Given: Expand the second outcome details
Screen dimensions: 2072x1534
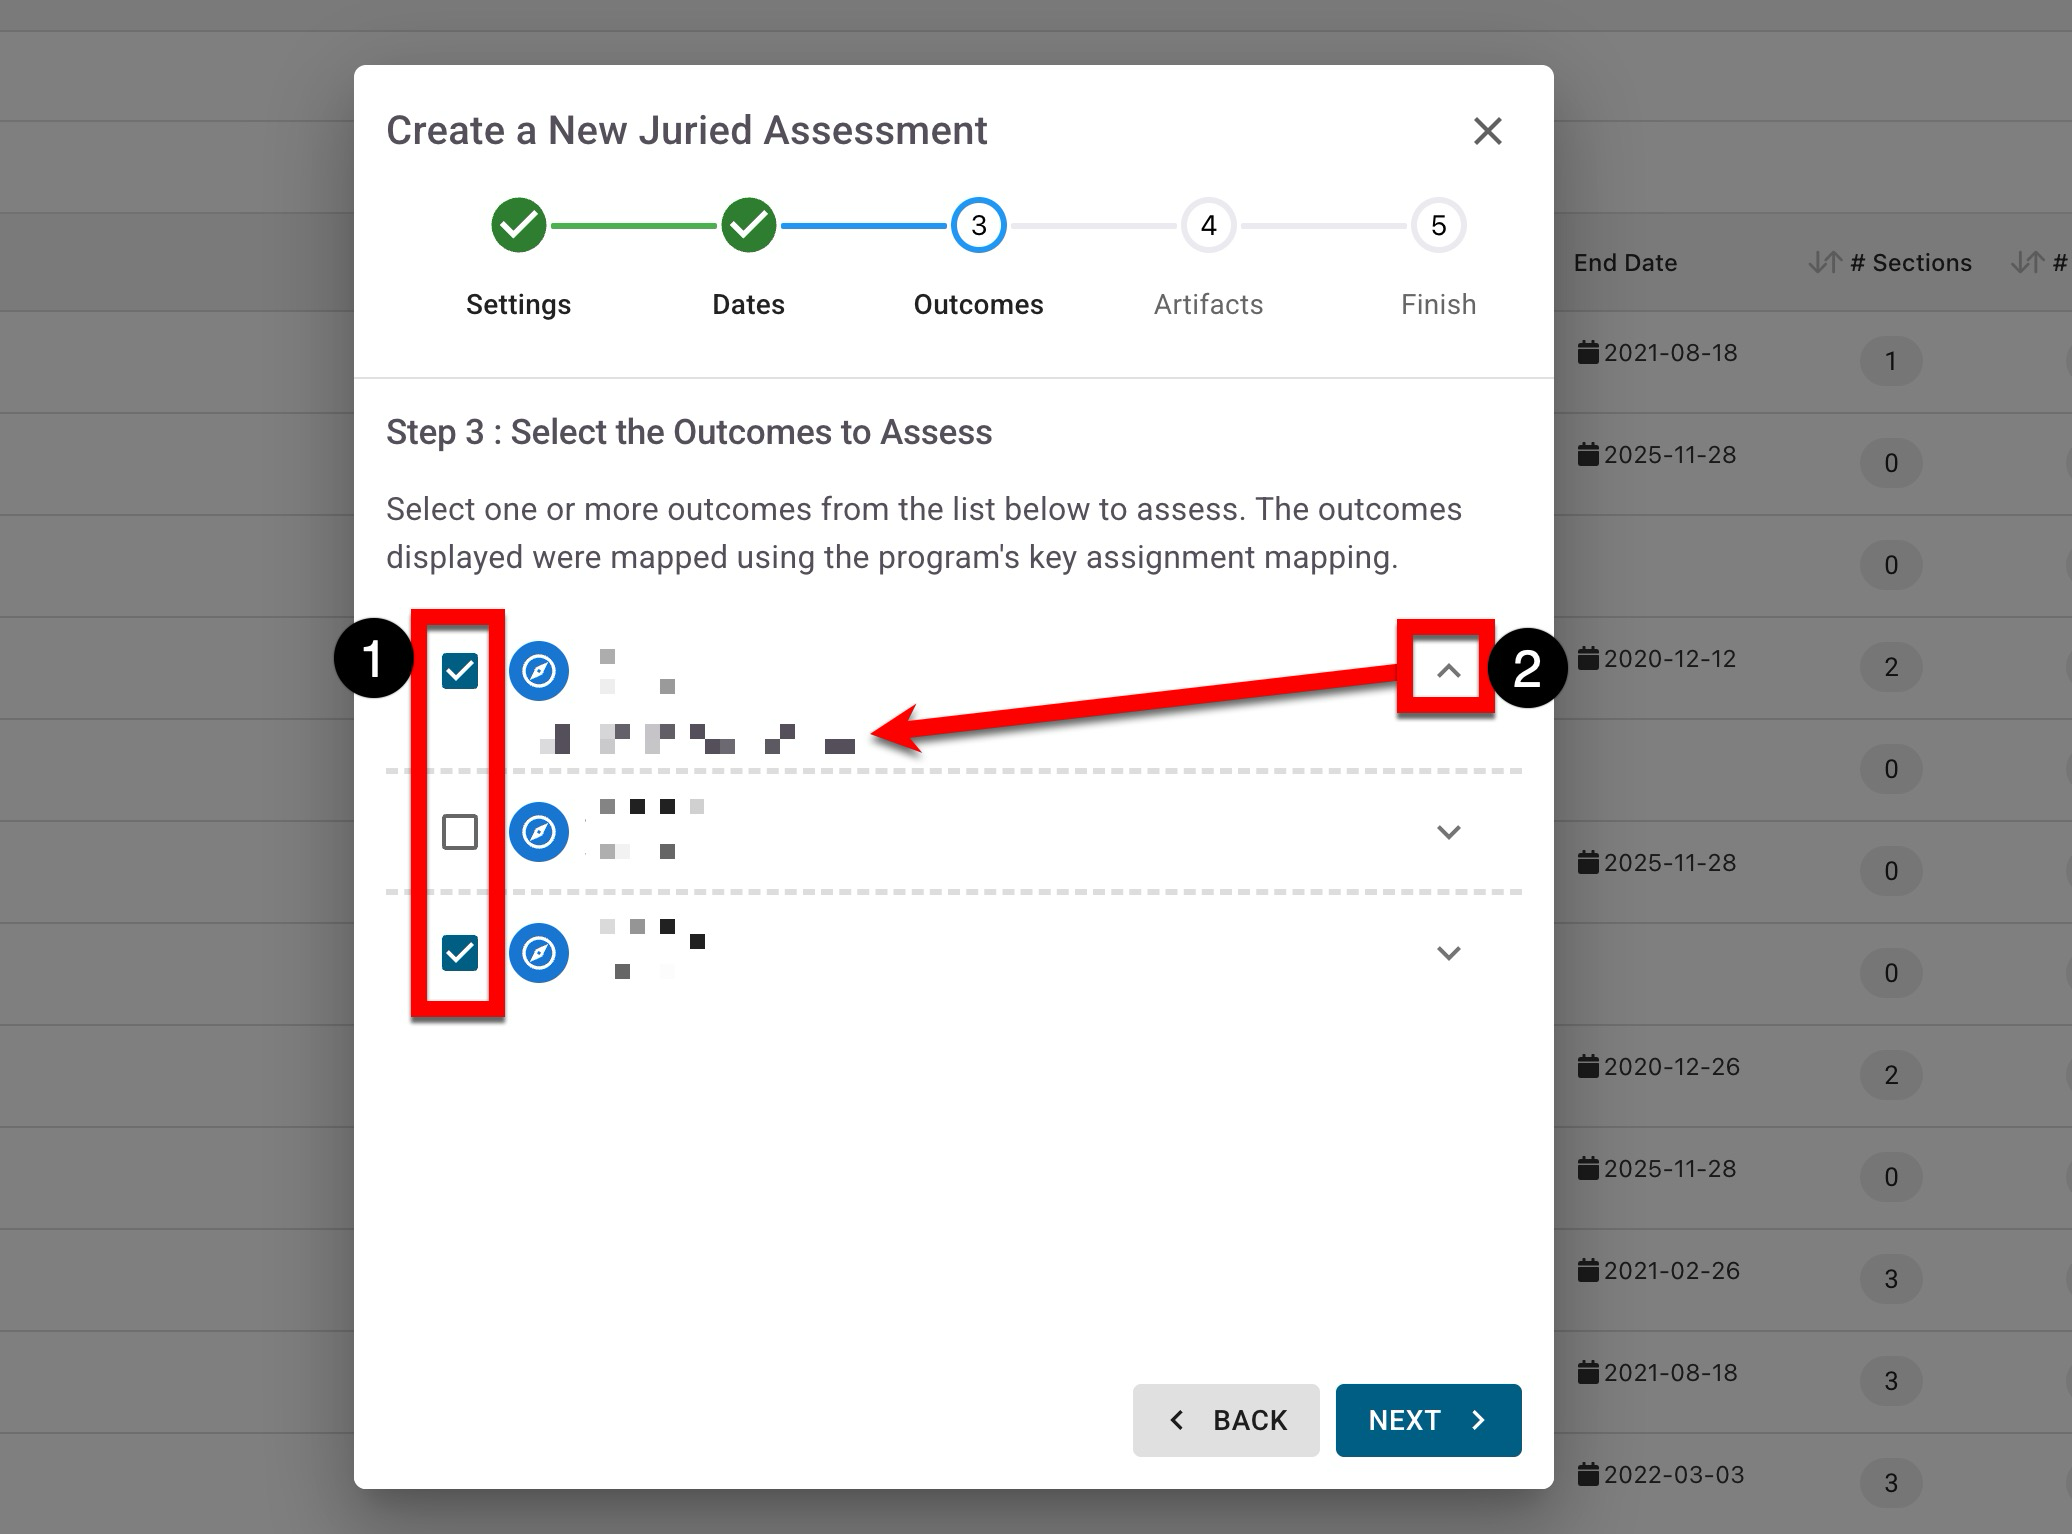Looking at the screenshot, I should click(1448, 832).
